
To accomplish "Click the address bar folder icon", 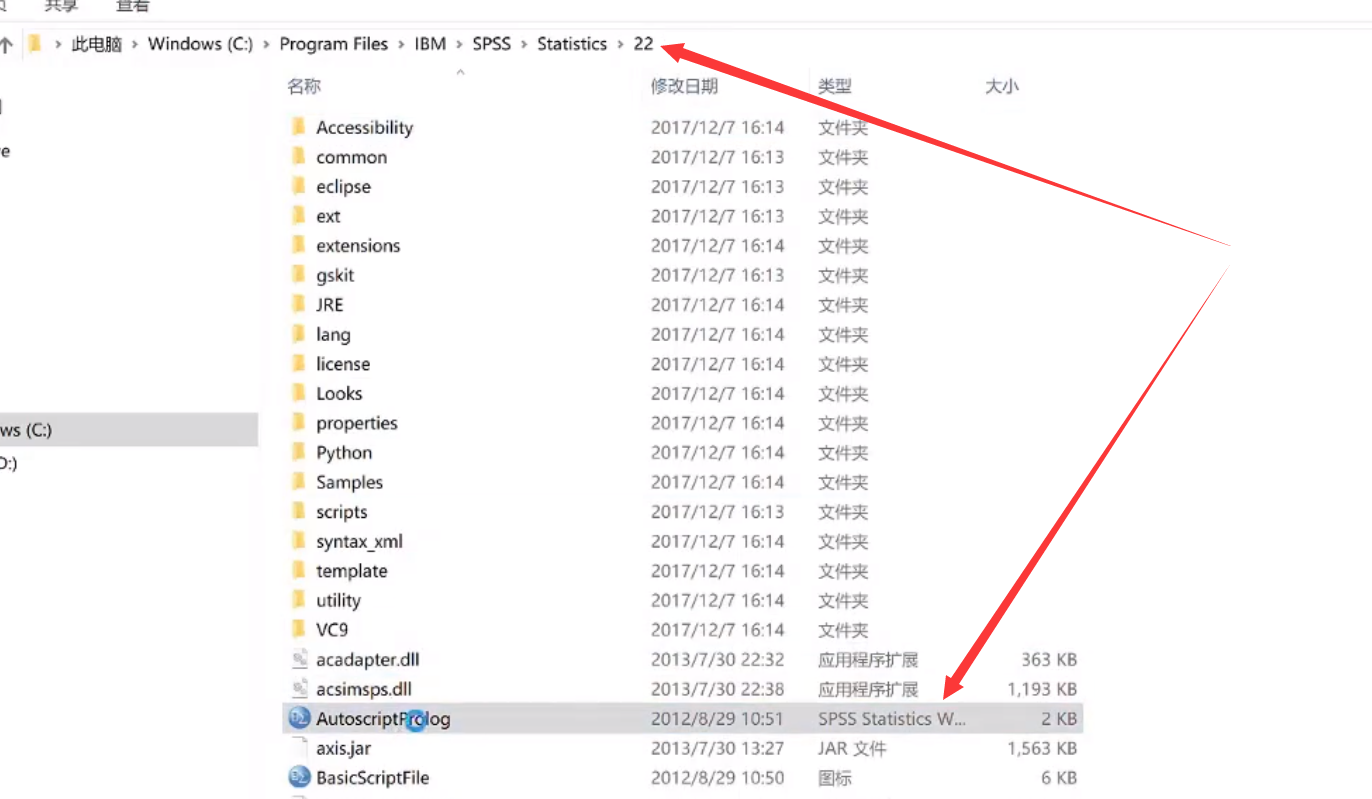I will (35, 44).
